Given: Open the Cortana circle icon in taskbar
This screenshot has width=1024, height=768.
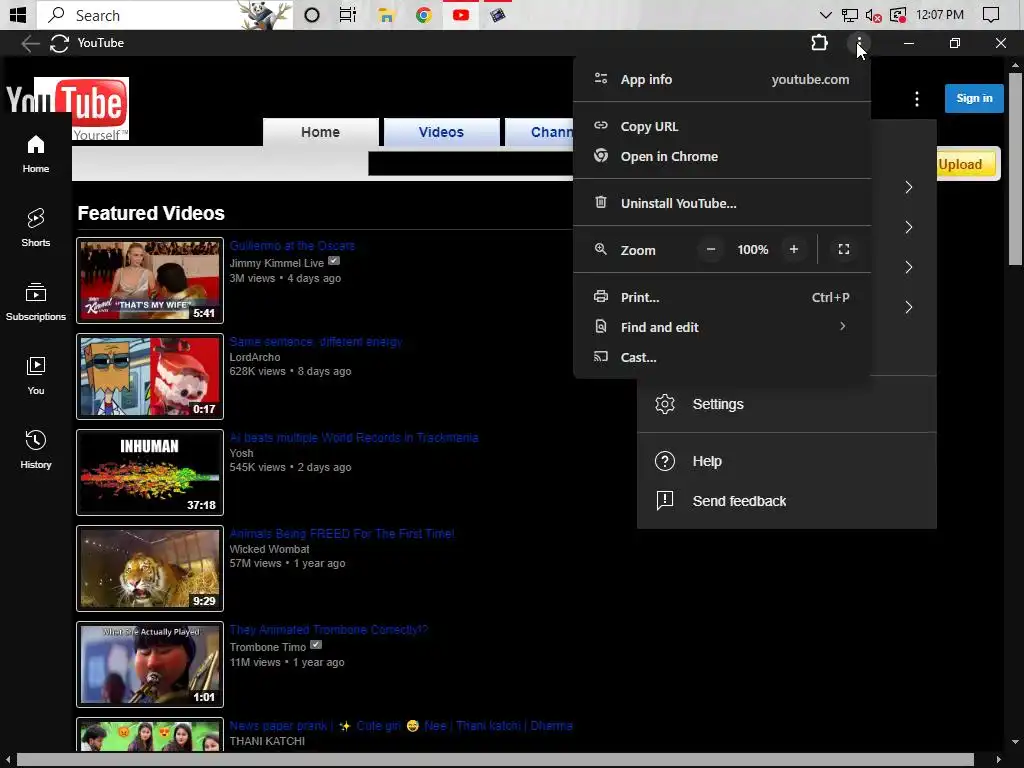Looking at the screenshot, I should point(312,15).
